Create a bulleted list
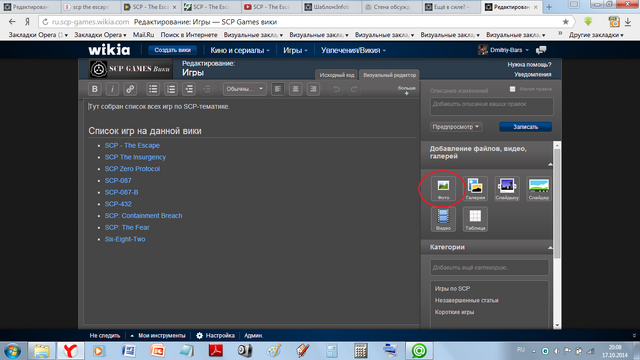Screen dimensions: 640x360 click(x=153, y=89)
